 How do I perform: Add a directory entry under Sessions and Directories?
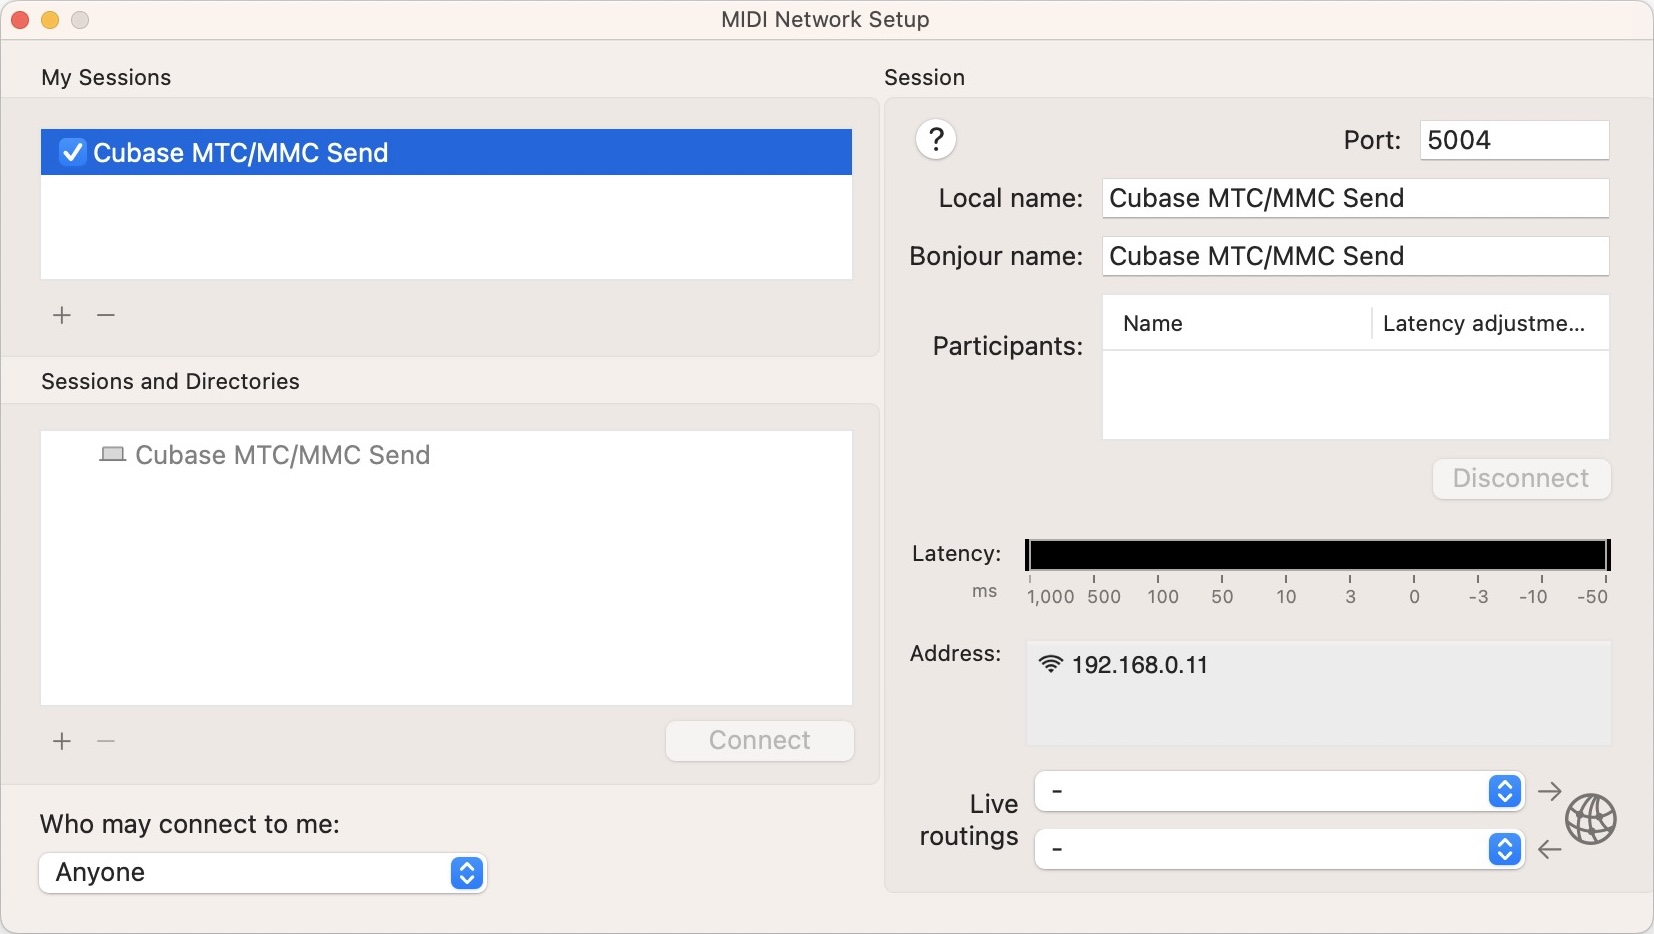[62, 741]
